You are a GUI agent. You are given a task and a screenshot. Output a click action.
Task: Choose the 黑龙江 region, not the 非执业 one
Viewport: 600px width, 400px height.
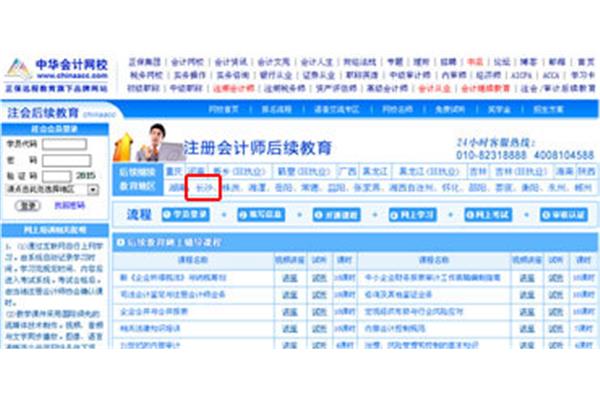(x=375, y=171)
